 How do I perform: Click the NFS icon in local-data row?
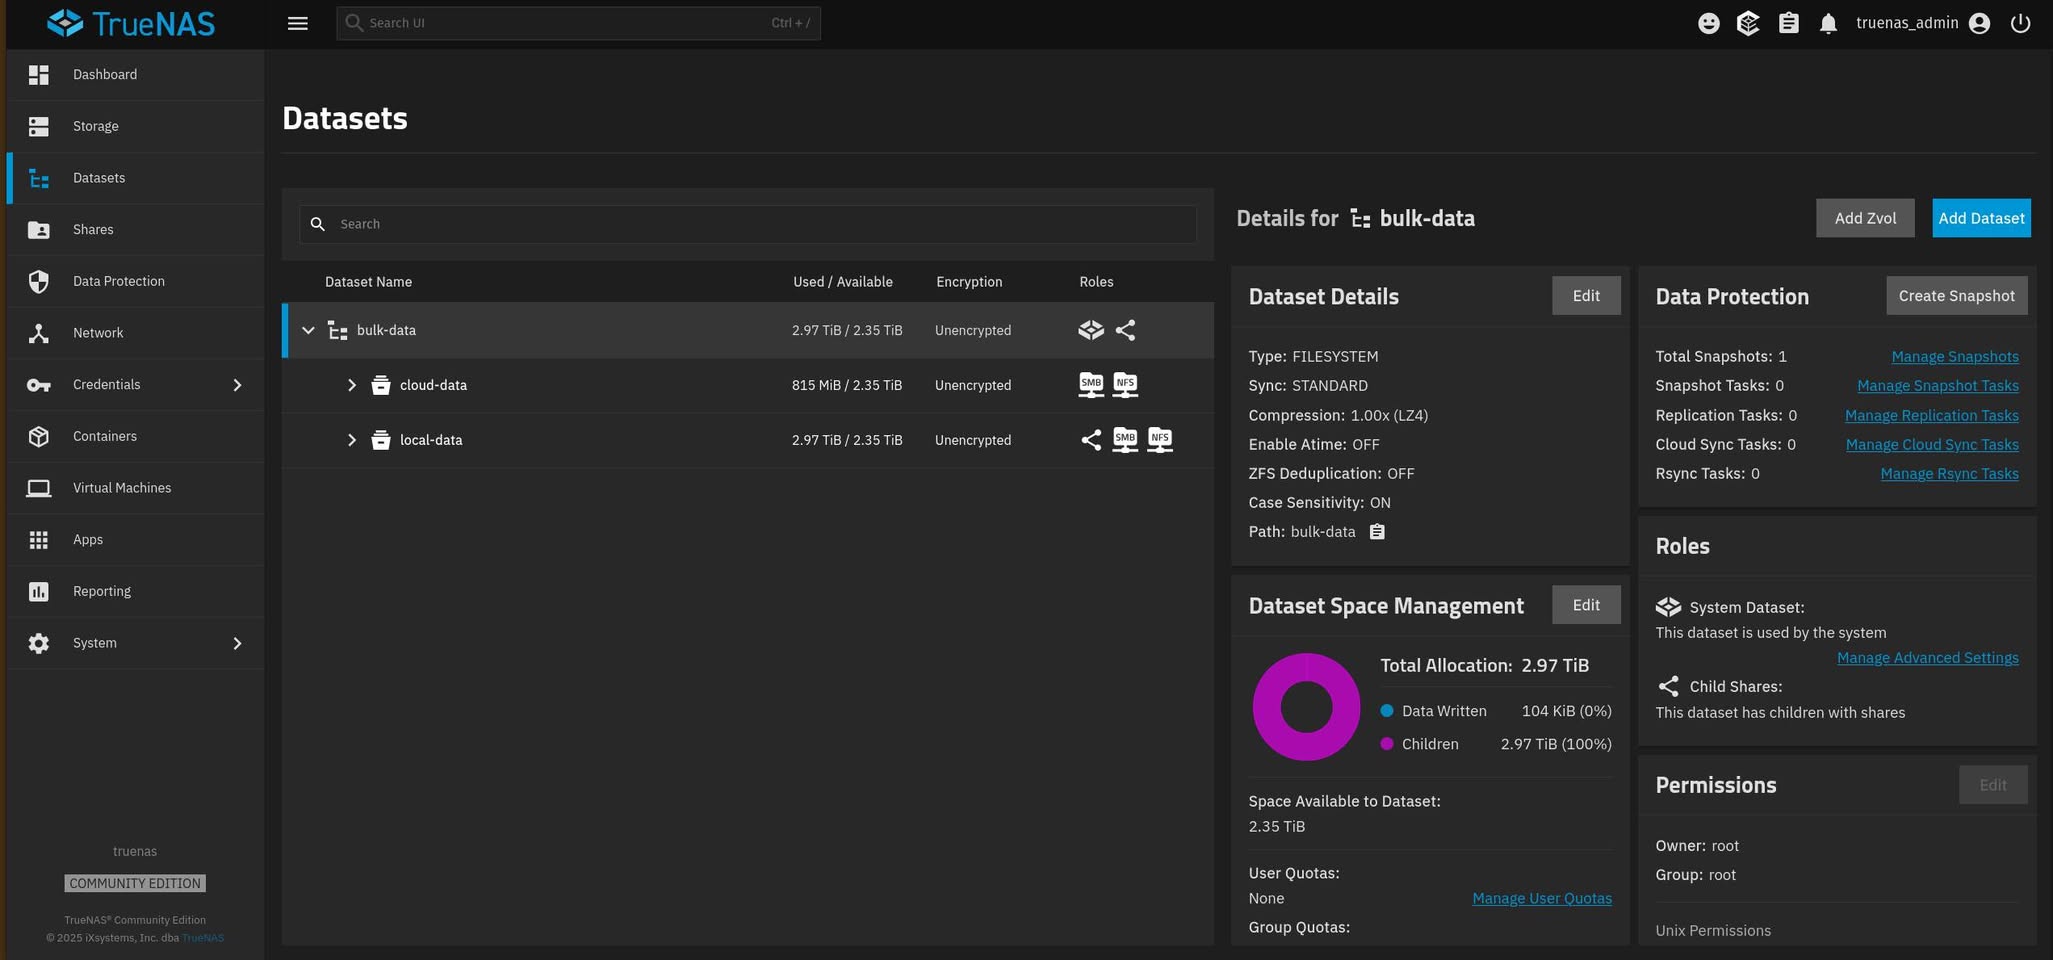[x=1160, y=440]
